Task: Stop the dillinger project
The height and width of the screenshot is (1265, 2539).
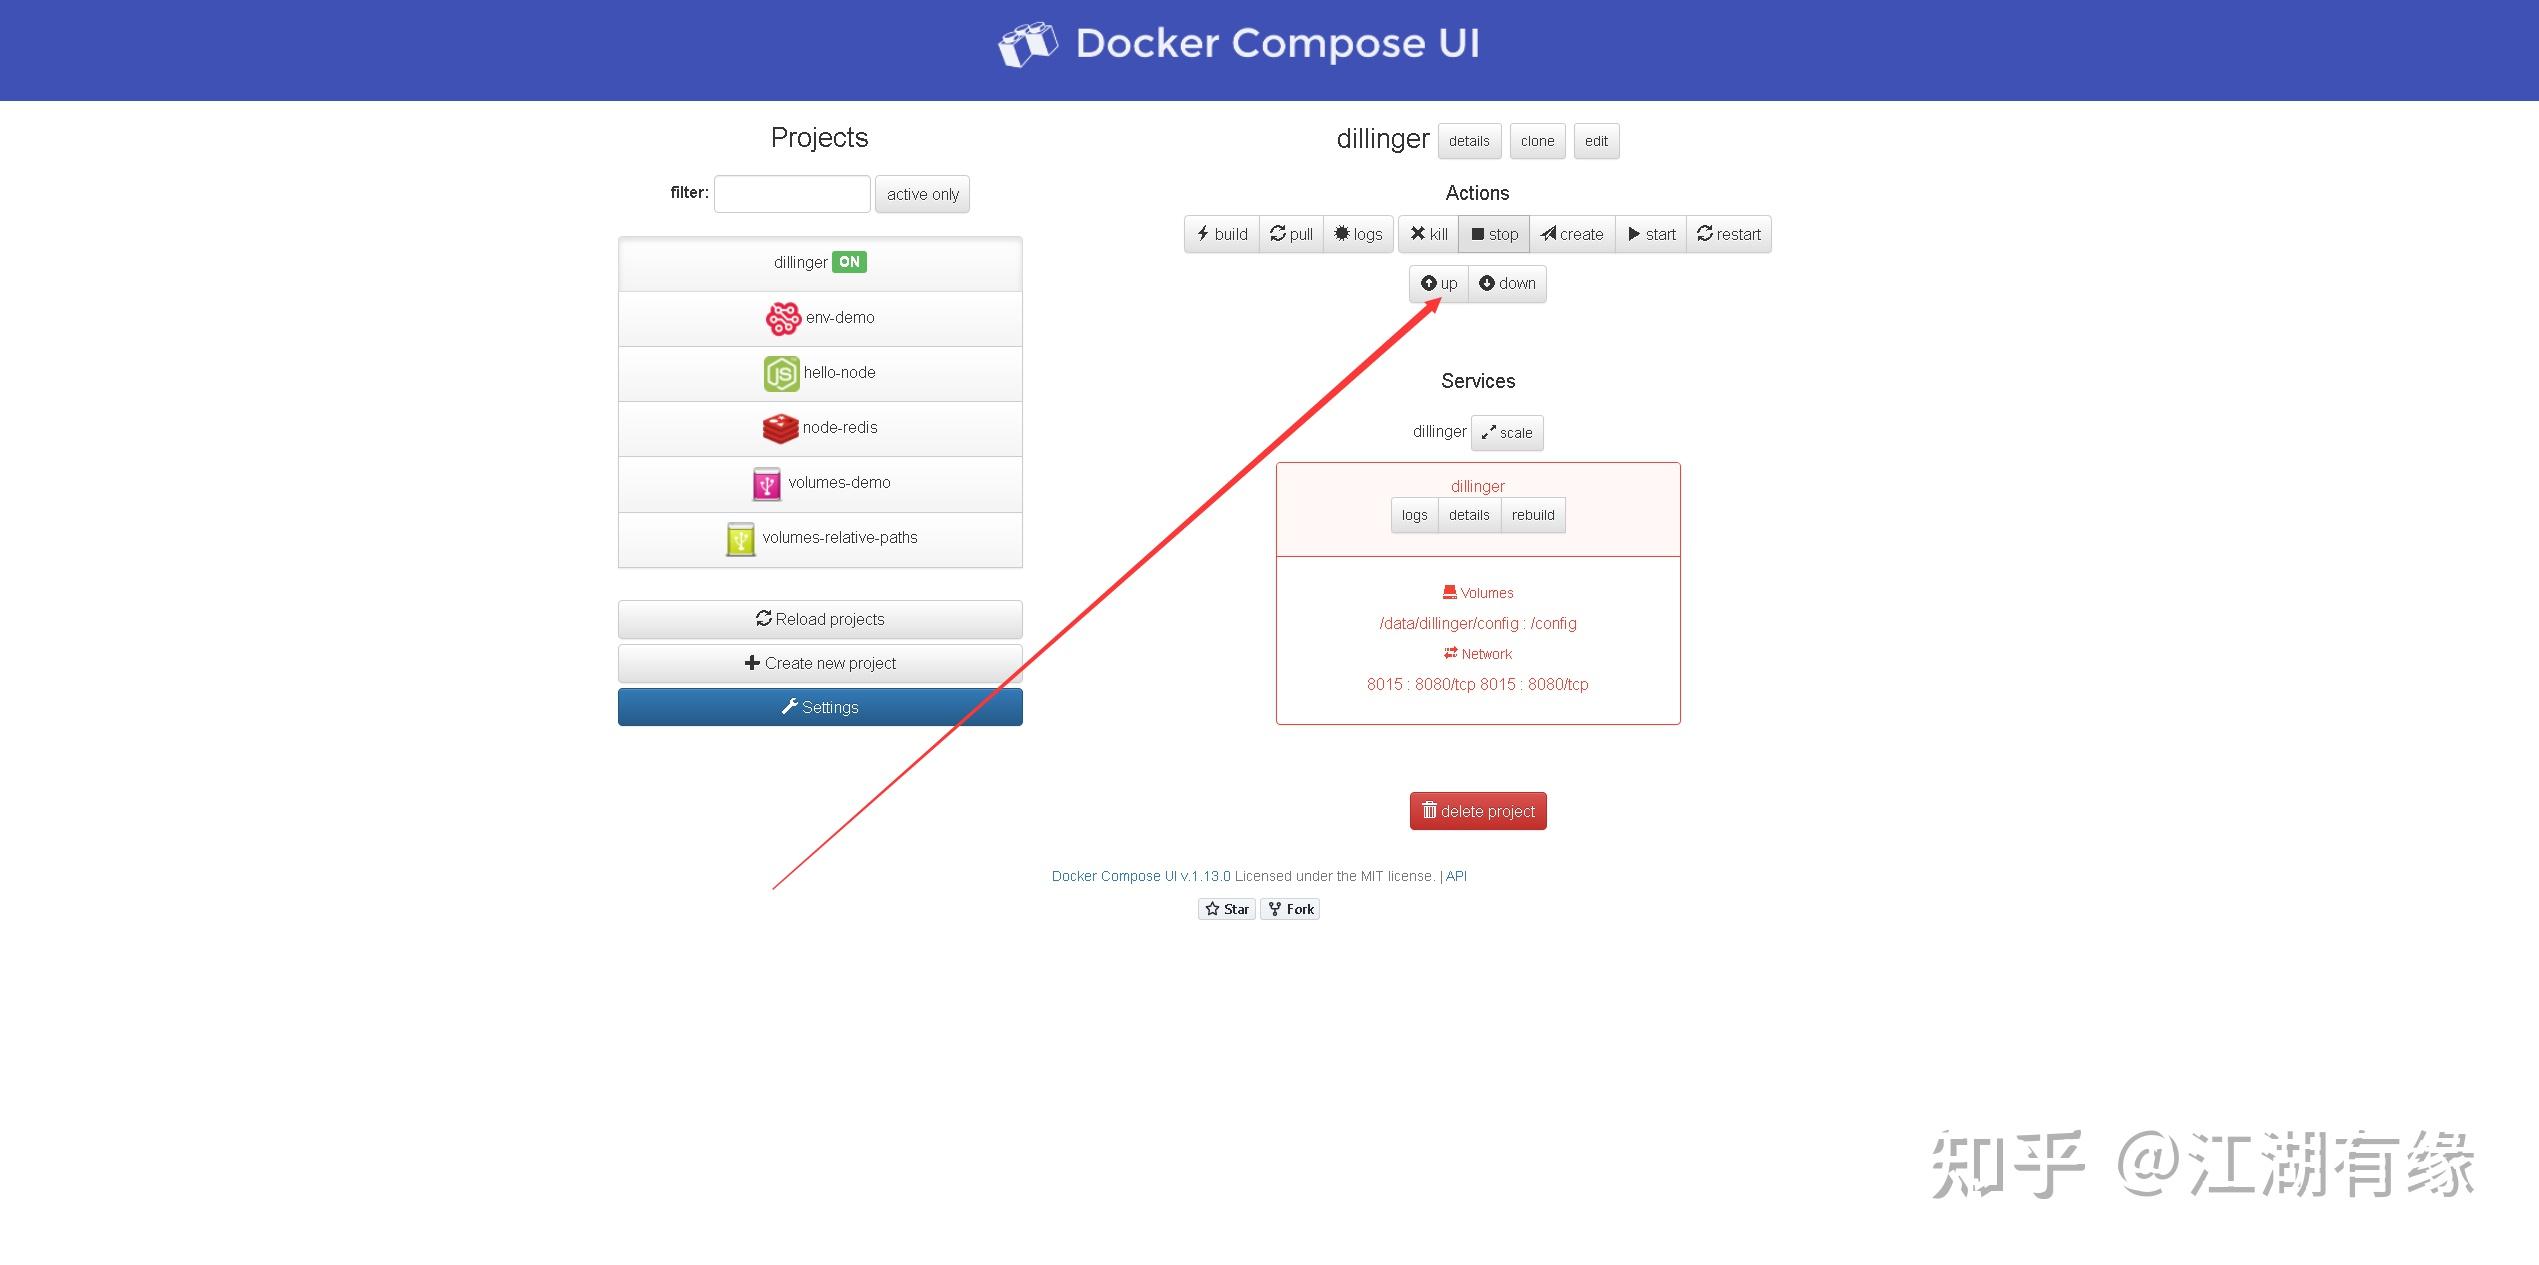Action: [1494, 234]
